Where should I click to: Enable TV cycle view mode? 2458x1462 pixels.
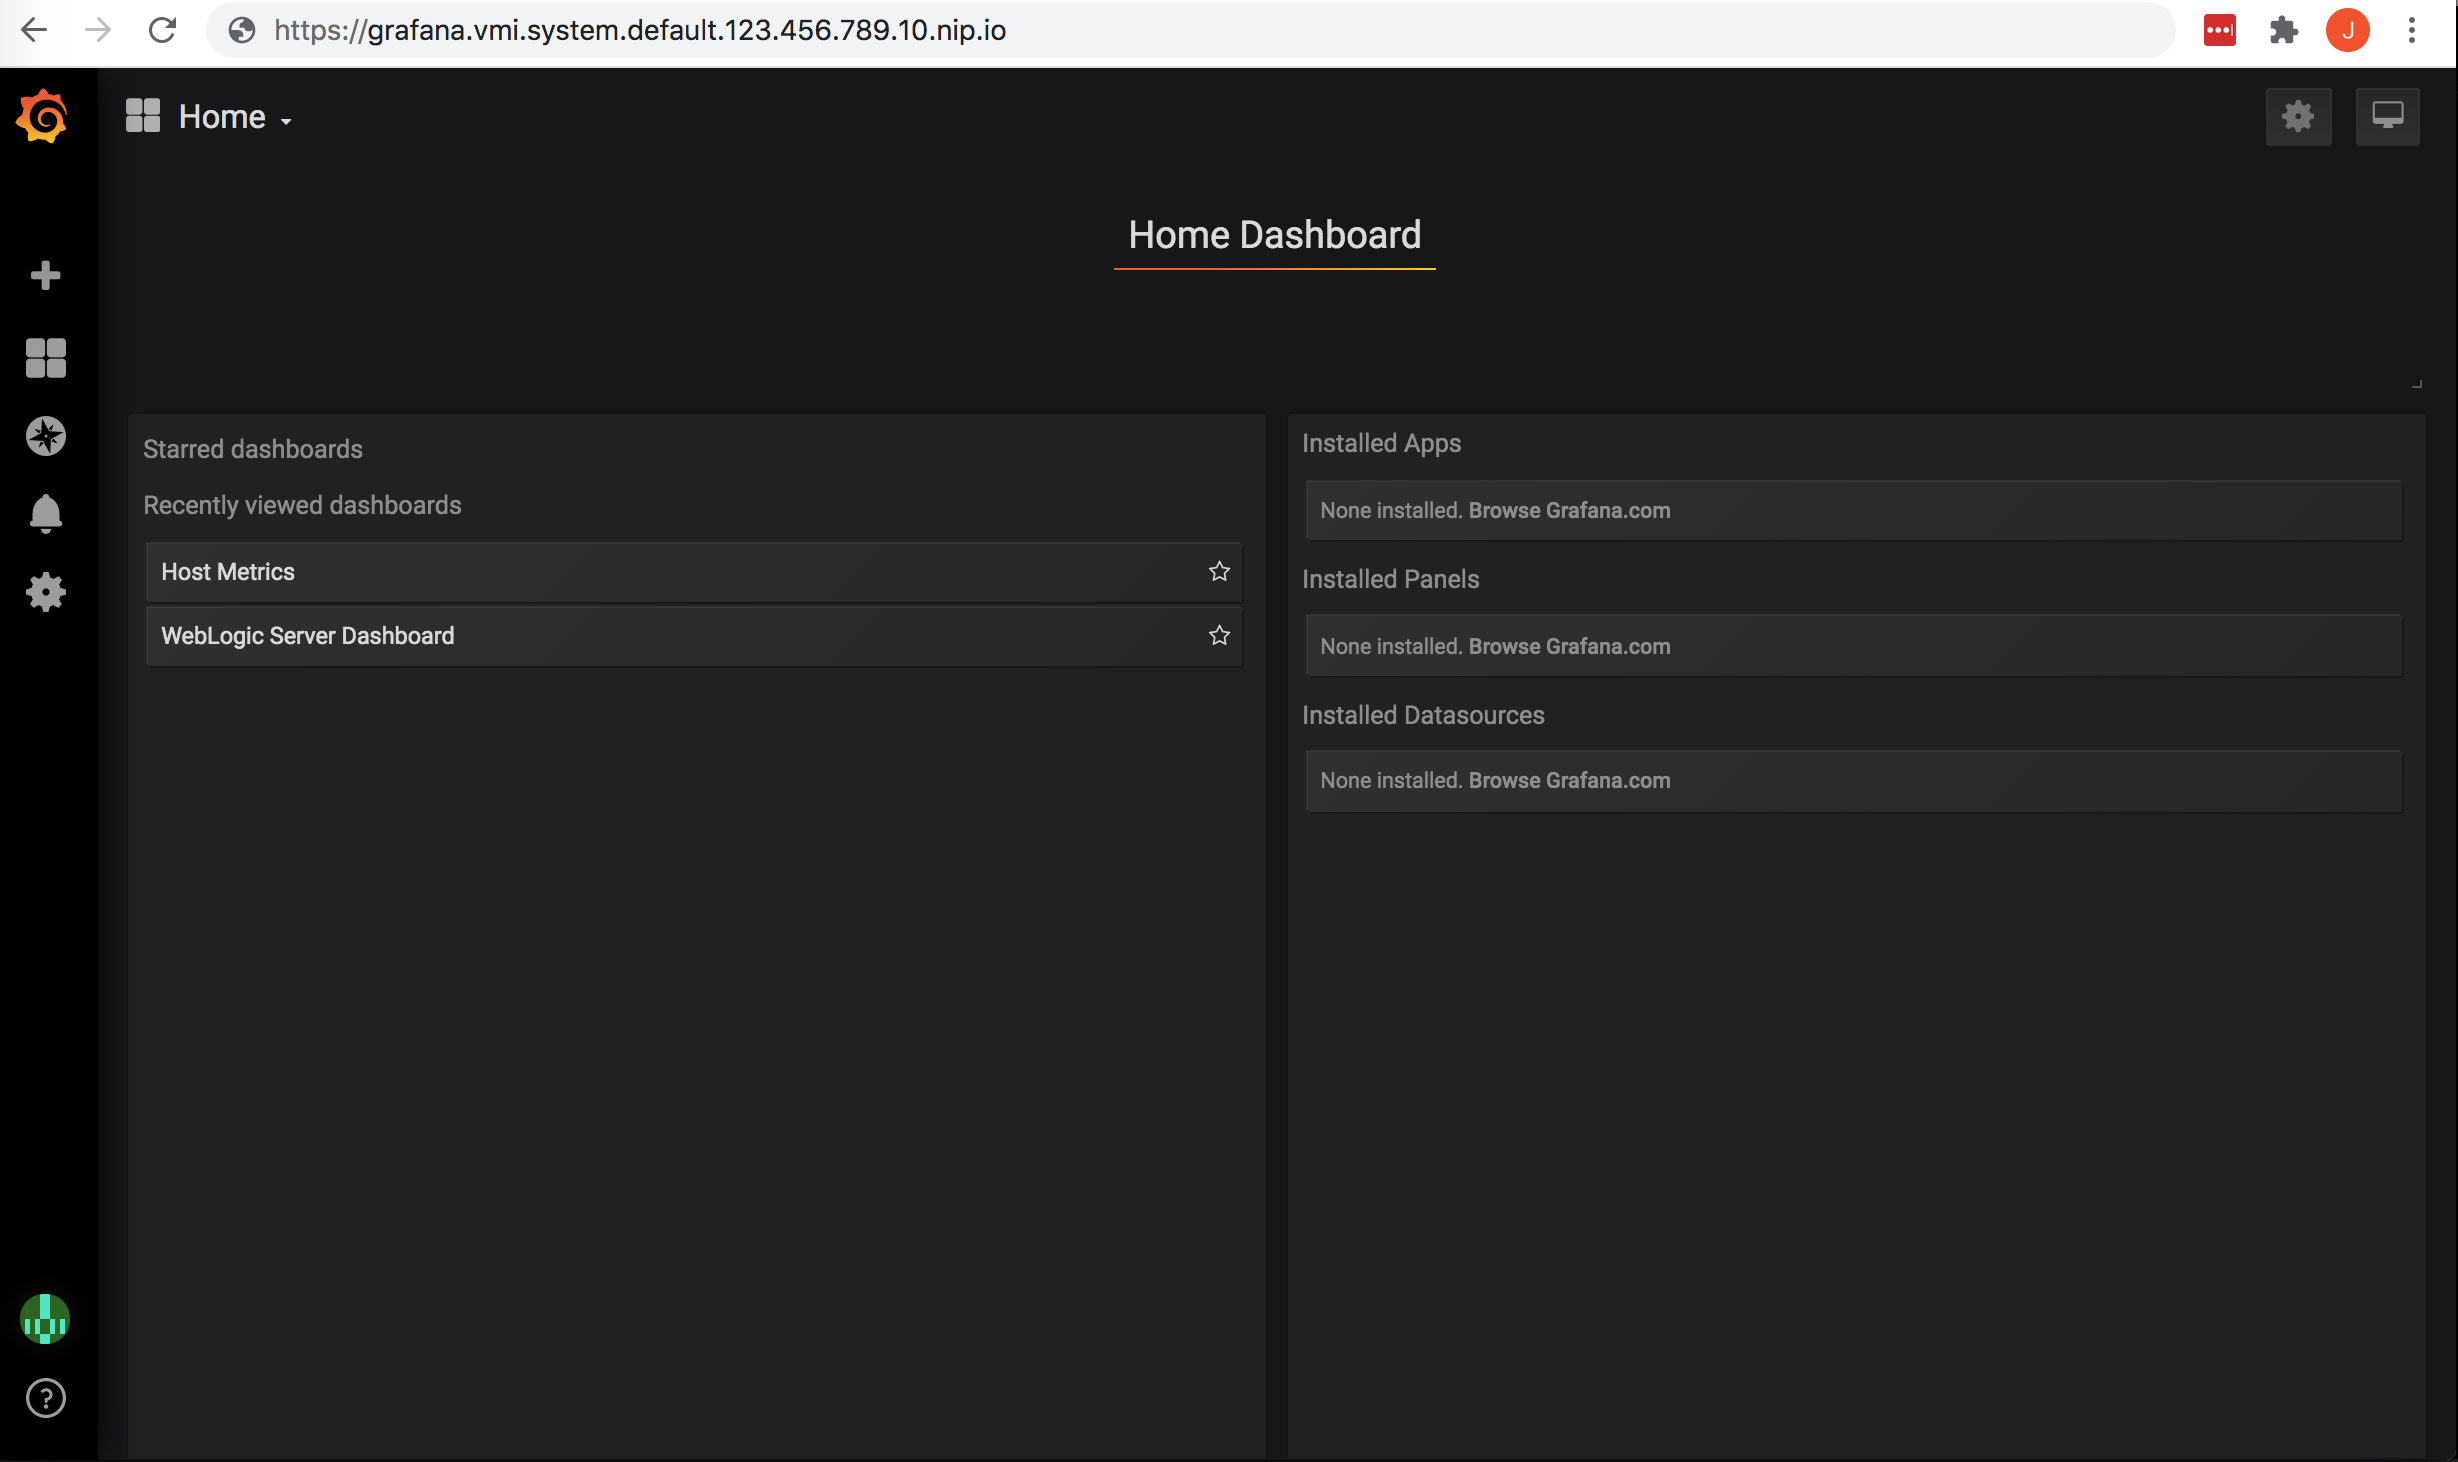tap(2388, 116)
